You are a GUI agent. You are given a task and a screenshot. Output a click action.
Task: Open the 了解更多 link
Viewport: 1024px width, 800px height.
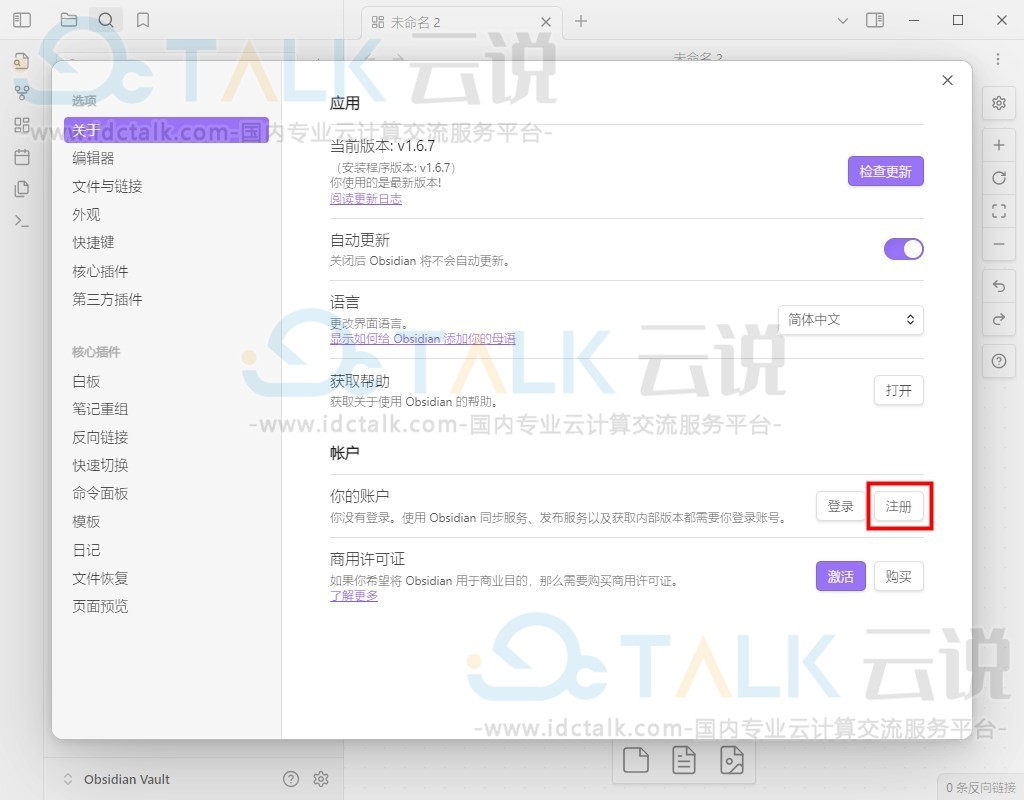[x=354, y=596]
